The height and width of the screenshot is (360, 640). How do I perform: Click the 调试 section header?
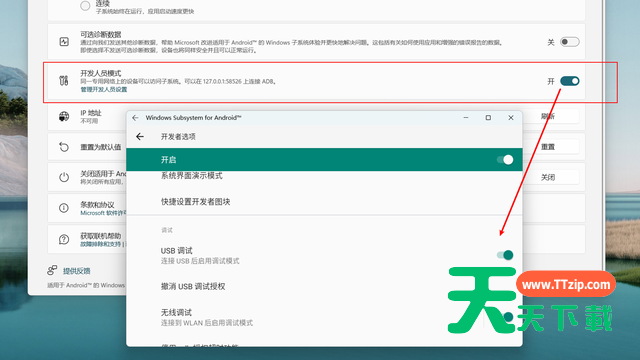(167, 230)
